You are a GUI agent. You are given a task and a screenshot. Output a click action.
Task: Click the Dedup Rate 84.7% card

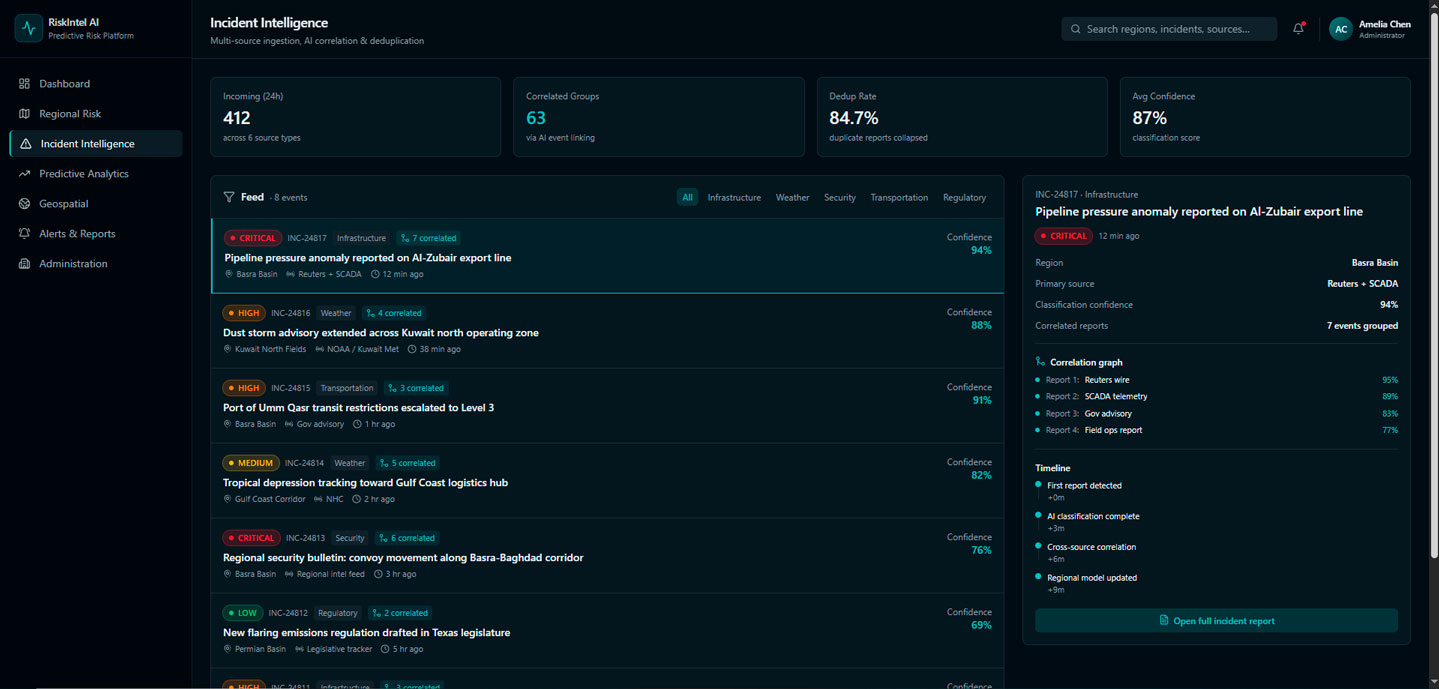[962, 117]
